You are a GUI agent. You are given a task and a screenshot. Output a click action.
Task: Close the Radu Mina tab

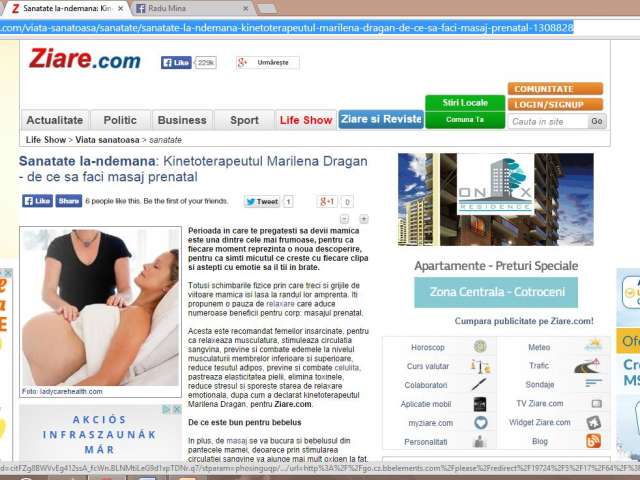(245, 8)
